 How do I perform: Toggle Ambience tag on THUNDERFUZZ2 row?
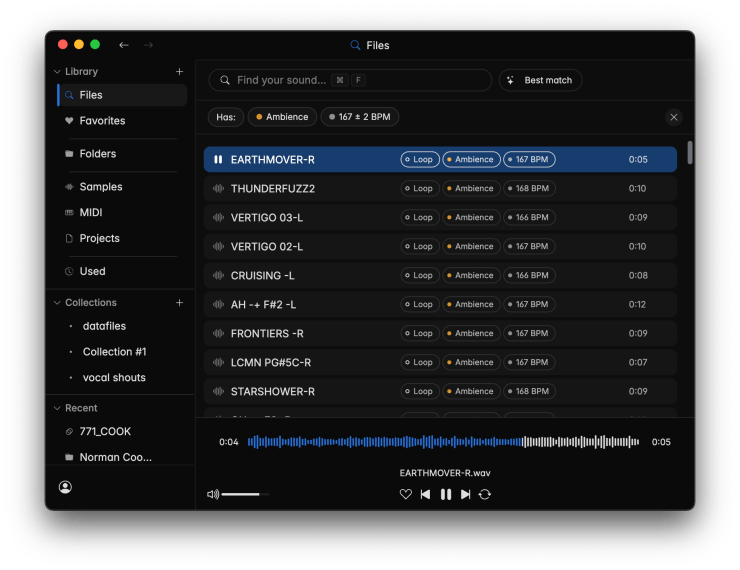[471, 188]
